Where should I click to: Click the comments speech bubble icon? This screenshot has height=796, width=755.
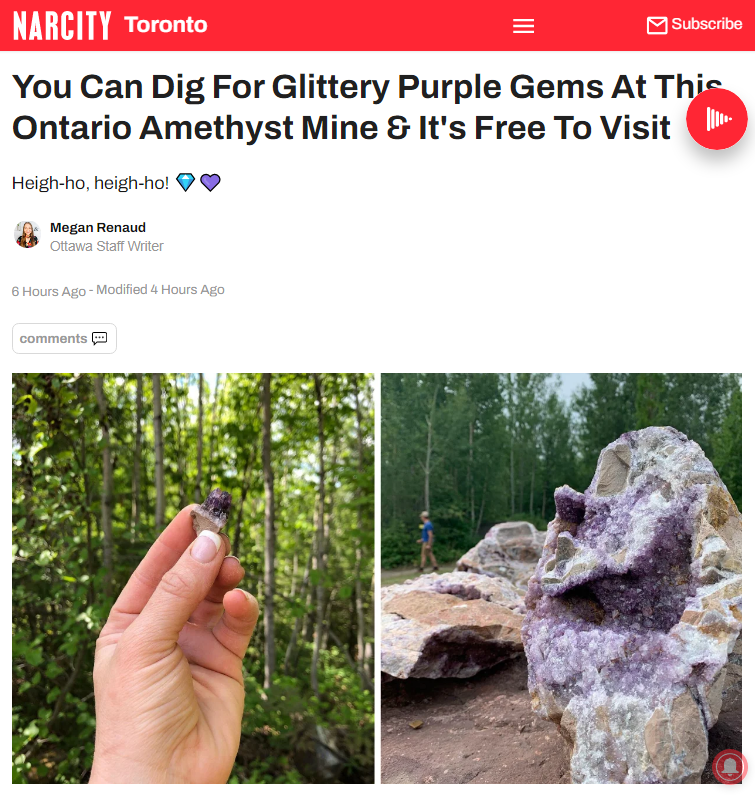click(100, 338)
